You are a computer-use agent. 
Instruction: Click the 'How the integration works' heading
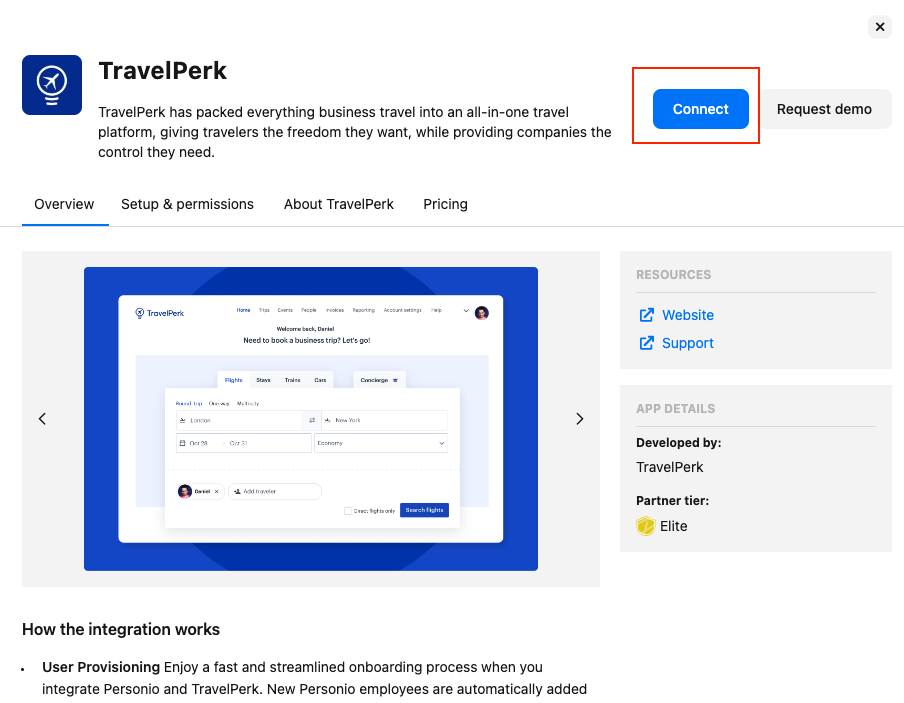pos(121,629)
